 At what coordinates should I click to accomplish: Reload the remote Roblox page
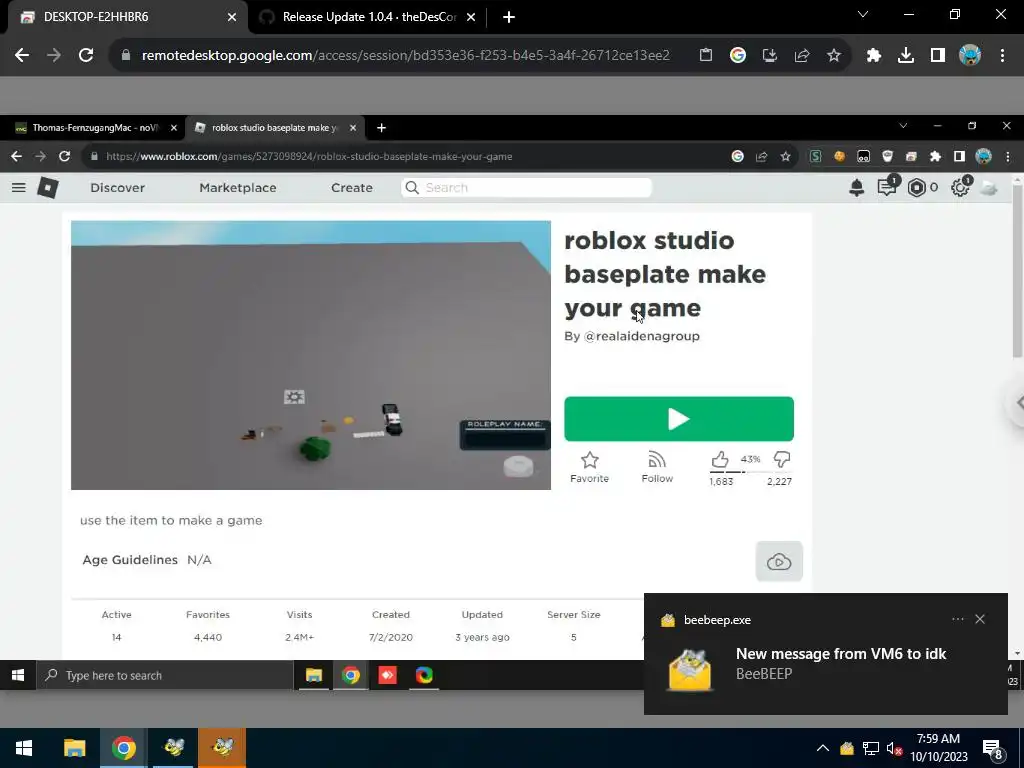pos(64,156)
